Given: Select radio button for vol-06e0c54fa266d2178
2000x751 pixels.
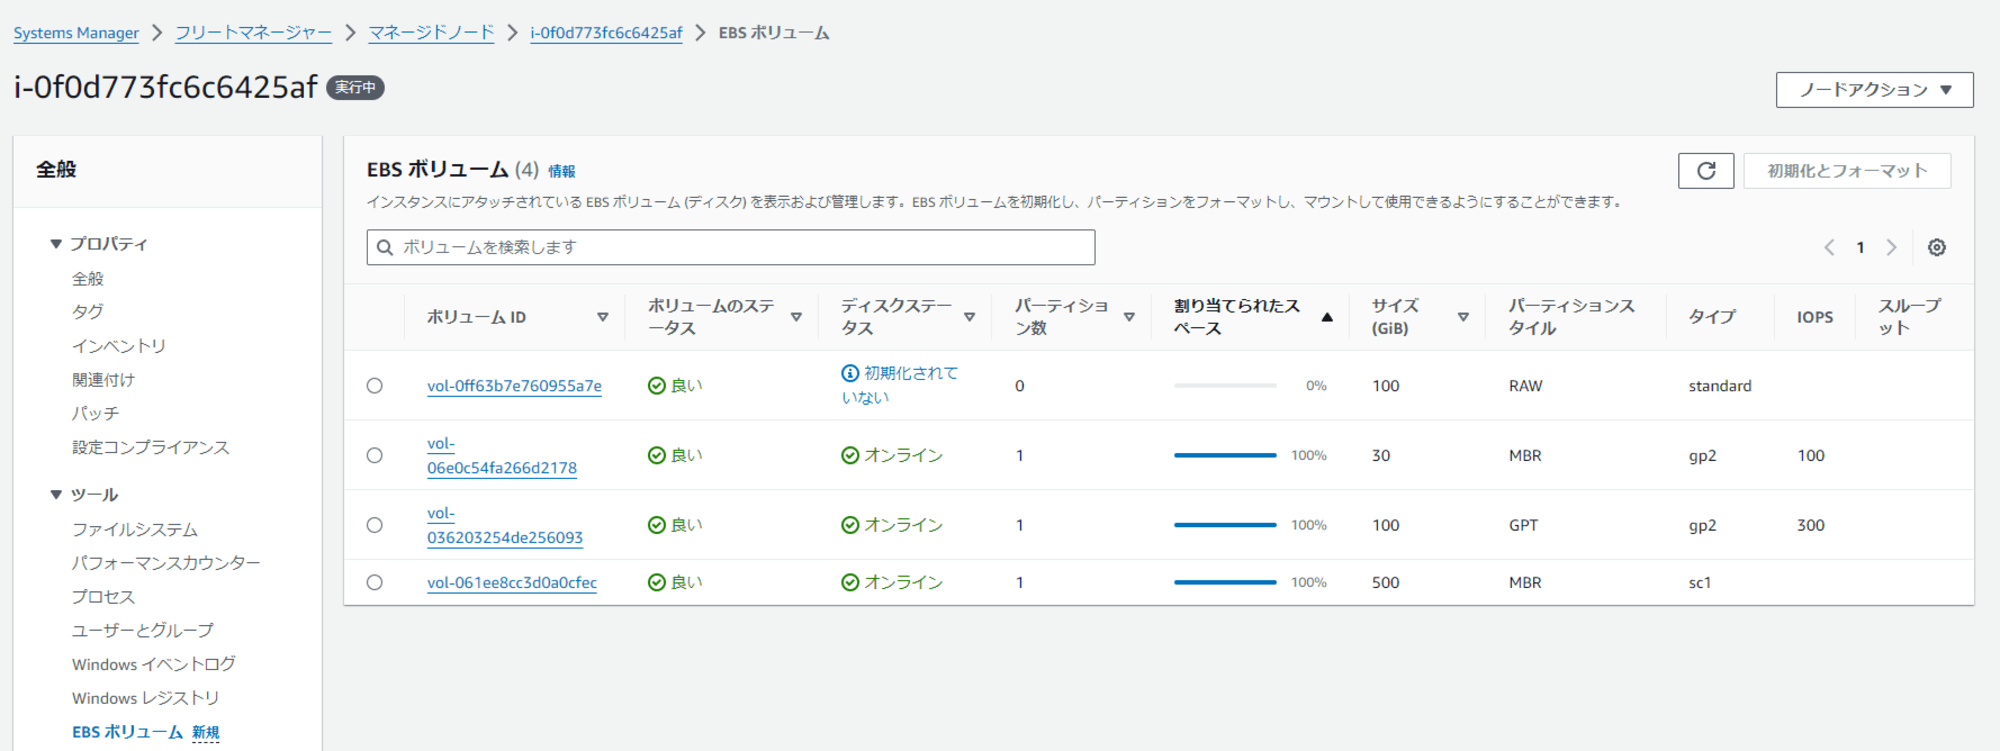Looking at the screenshot, I should 375,456.
